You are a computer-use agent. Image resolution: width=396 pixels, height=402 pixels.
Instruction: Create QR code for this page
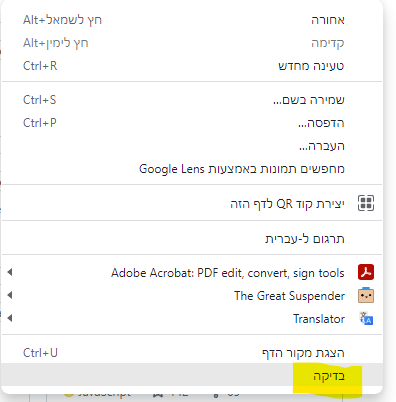pos(192,203)
